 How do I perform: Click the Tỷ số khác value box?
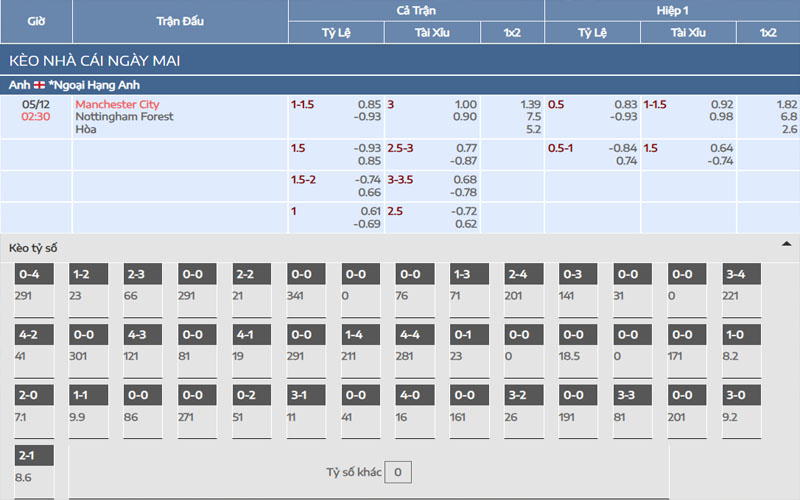(x=398, y=472)
